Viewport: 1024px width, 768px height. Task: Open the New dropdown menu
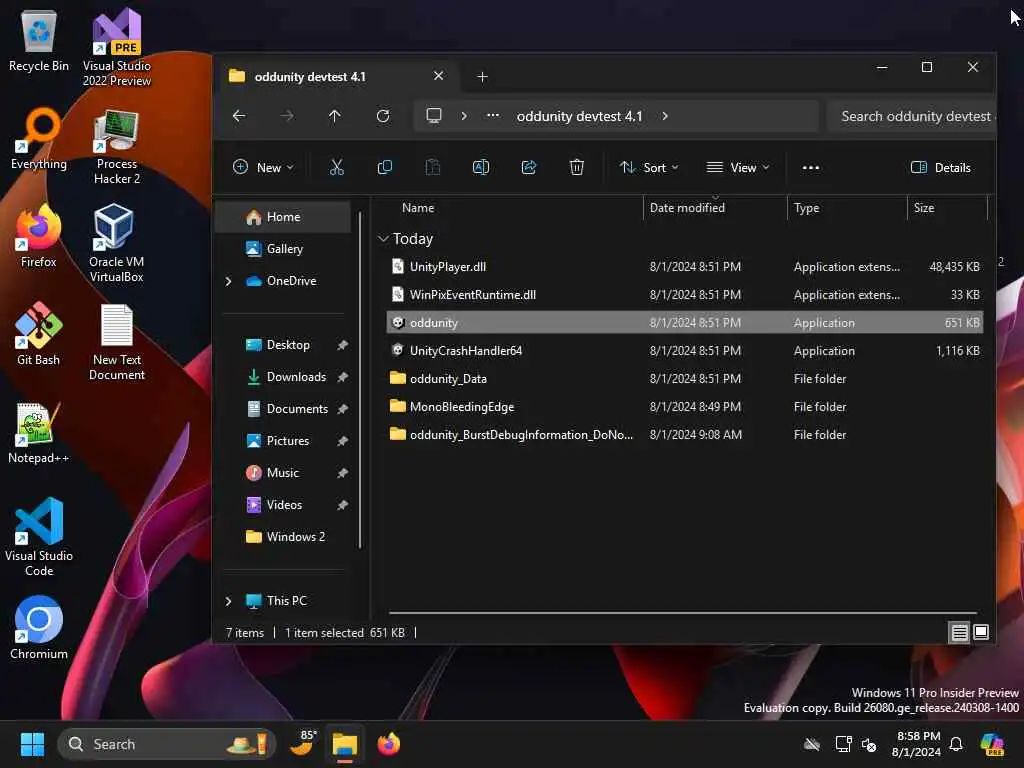click(263, 168)
